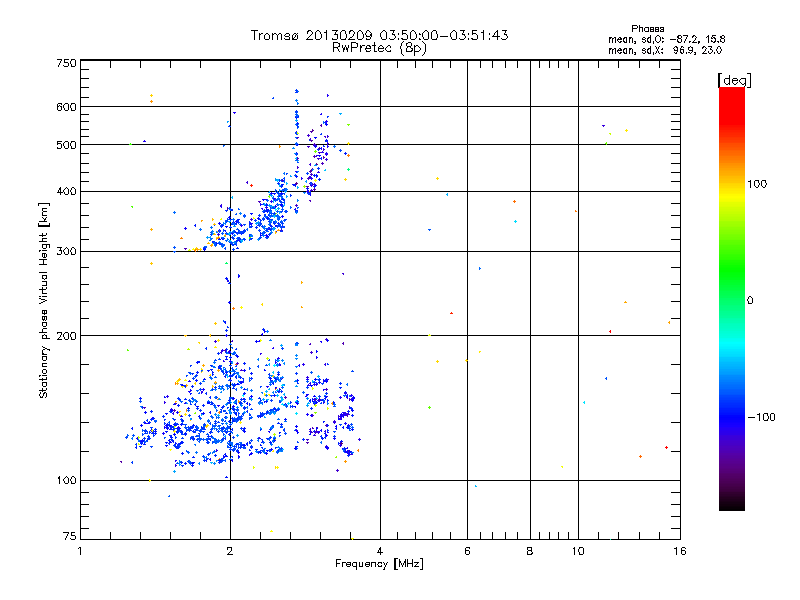The image size is (800, 600).
Task: Click the '[deg]' colorbar unit label
Action: (x=734, y=80)
